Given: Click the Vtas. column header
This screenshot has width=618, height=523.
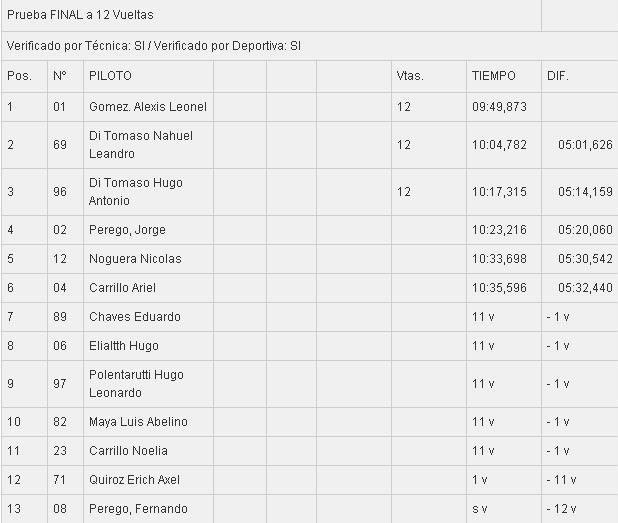Looking at the screenshot, I should 410,76.
